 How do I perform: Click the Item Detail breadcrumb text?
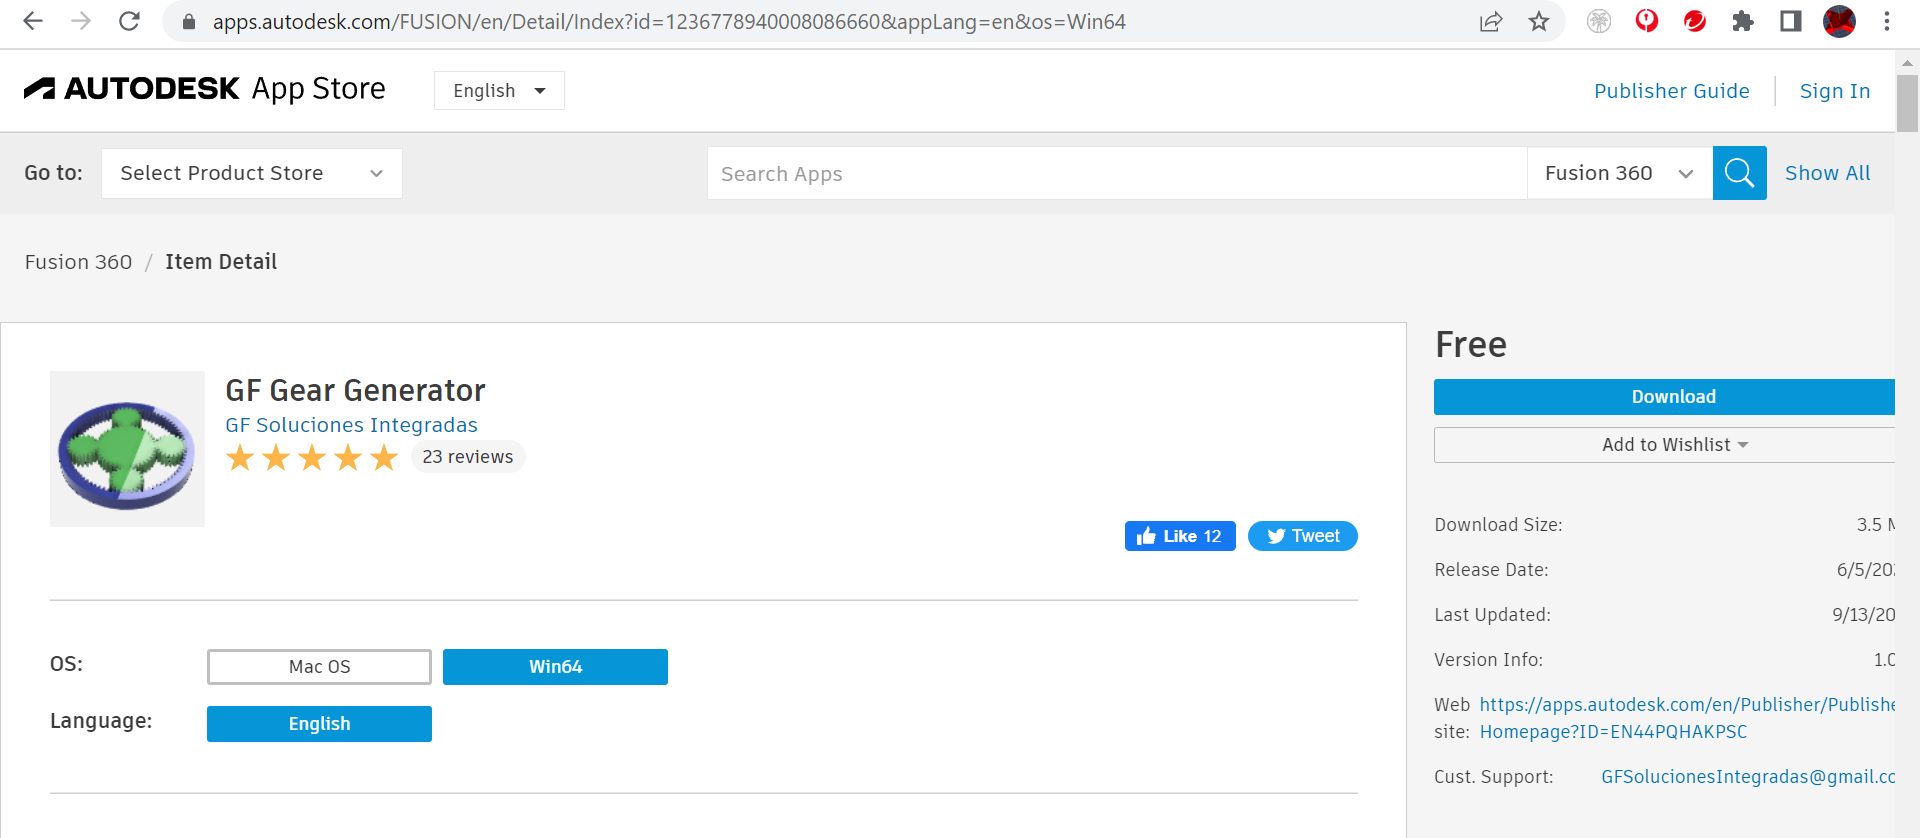pos(221,262)
